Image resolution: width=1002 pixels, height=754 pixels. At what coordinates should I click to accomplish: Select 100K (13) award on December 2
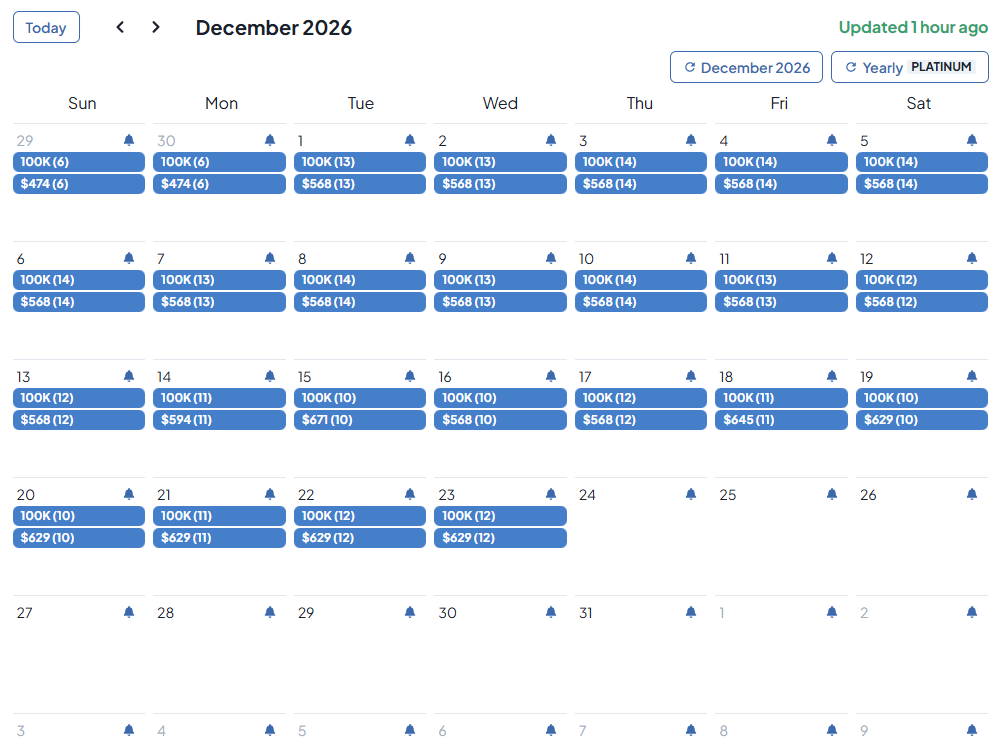point(500,162)
